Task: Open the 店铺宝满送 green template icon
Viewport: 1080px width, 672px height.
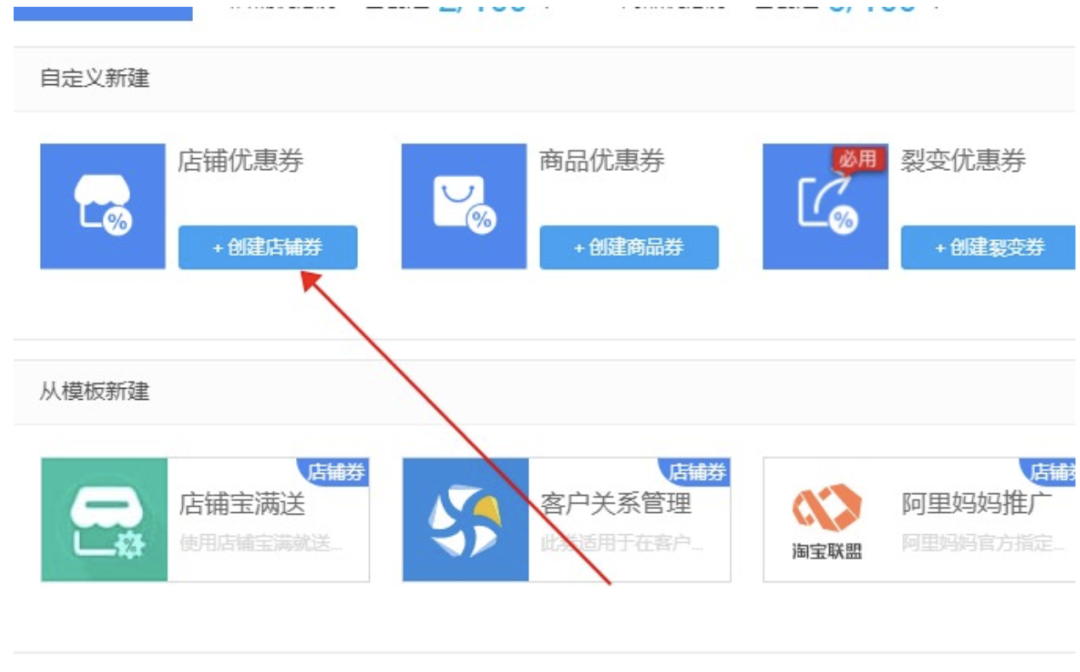Action: pos(104,519)
